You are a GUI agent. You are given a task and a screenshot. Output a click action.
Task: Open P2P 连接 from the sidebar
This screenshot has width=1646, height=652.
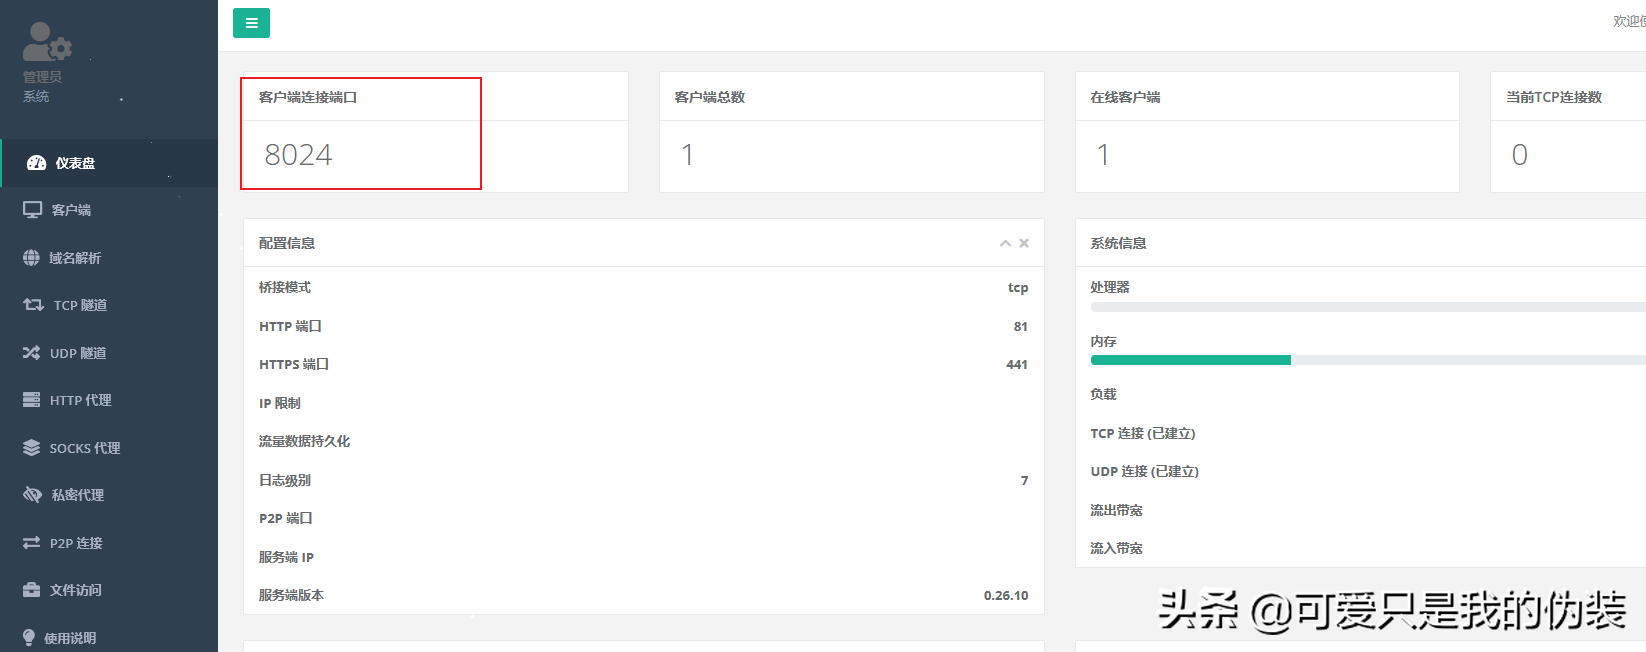tap(109, 543)
